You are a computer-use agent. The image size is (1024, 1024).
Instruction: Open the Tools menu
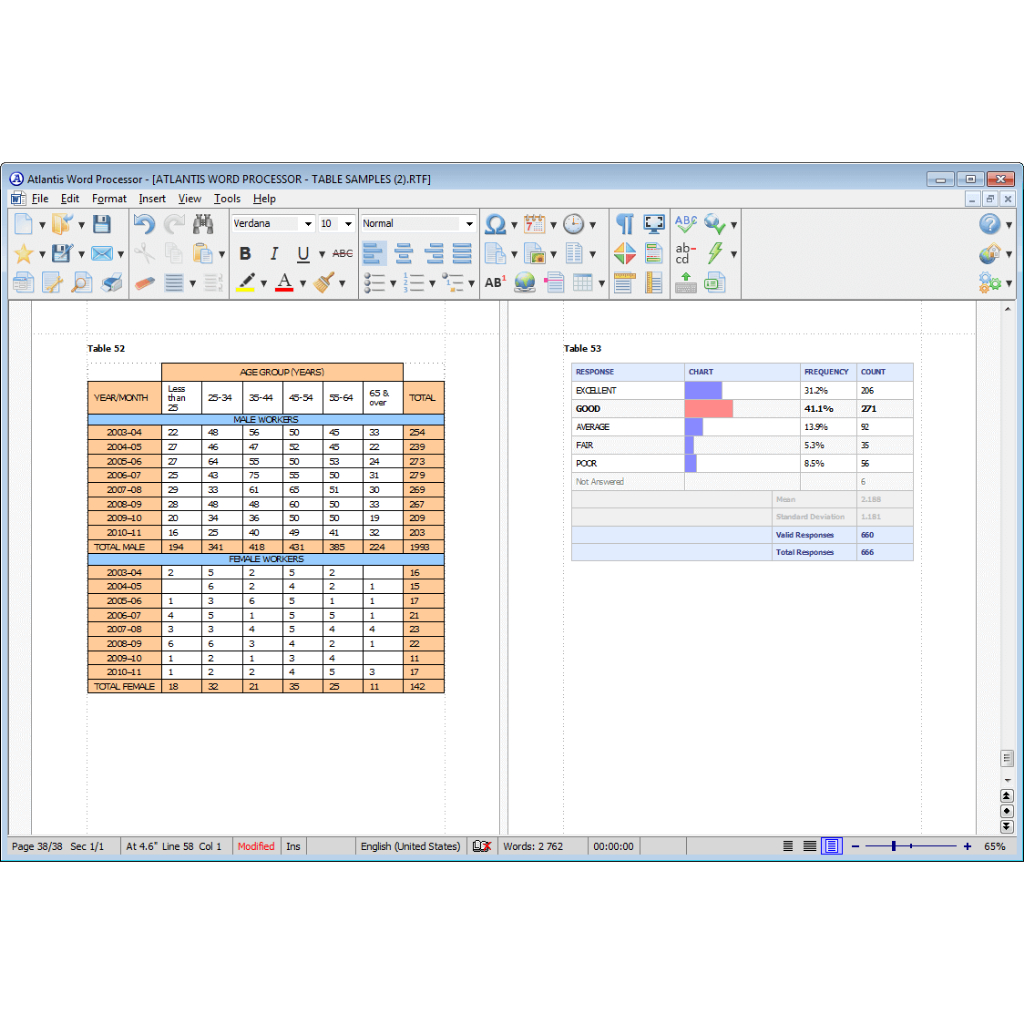click(227, 199)
